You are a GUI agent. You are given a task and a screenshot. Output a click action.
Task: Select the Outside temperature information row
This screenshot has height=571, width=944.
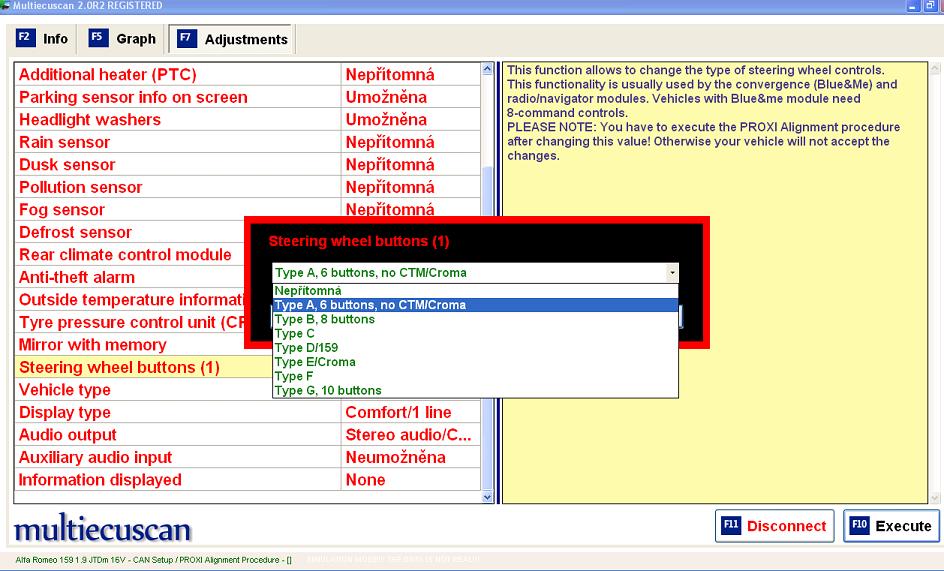(x=129, y=299)
